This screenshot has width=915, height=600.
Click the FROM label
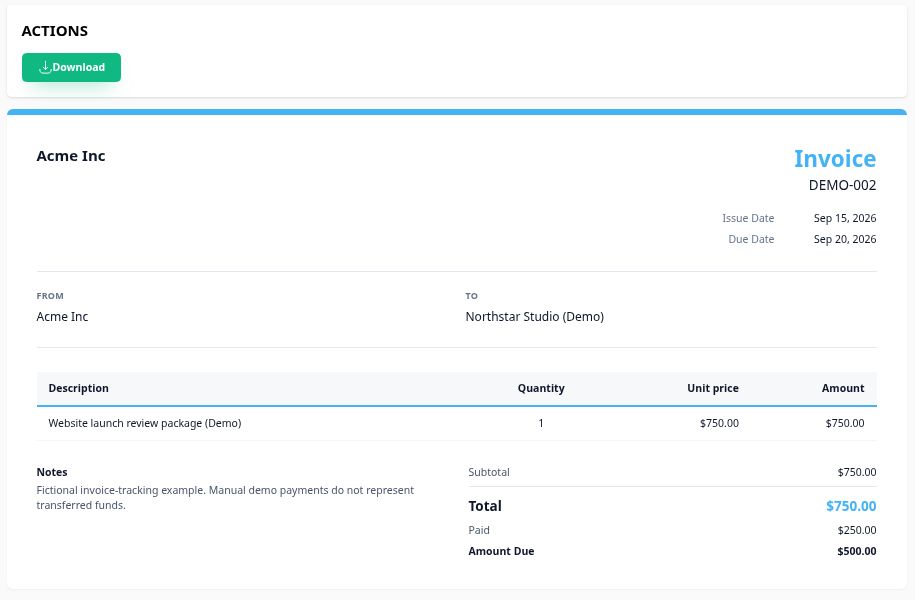(50, 296)
